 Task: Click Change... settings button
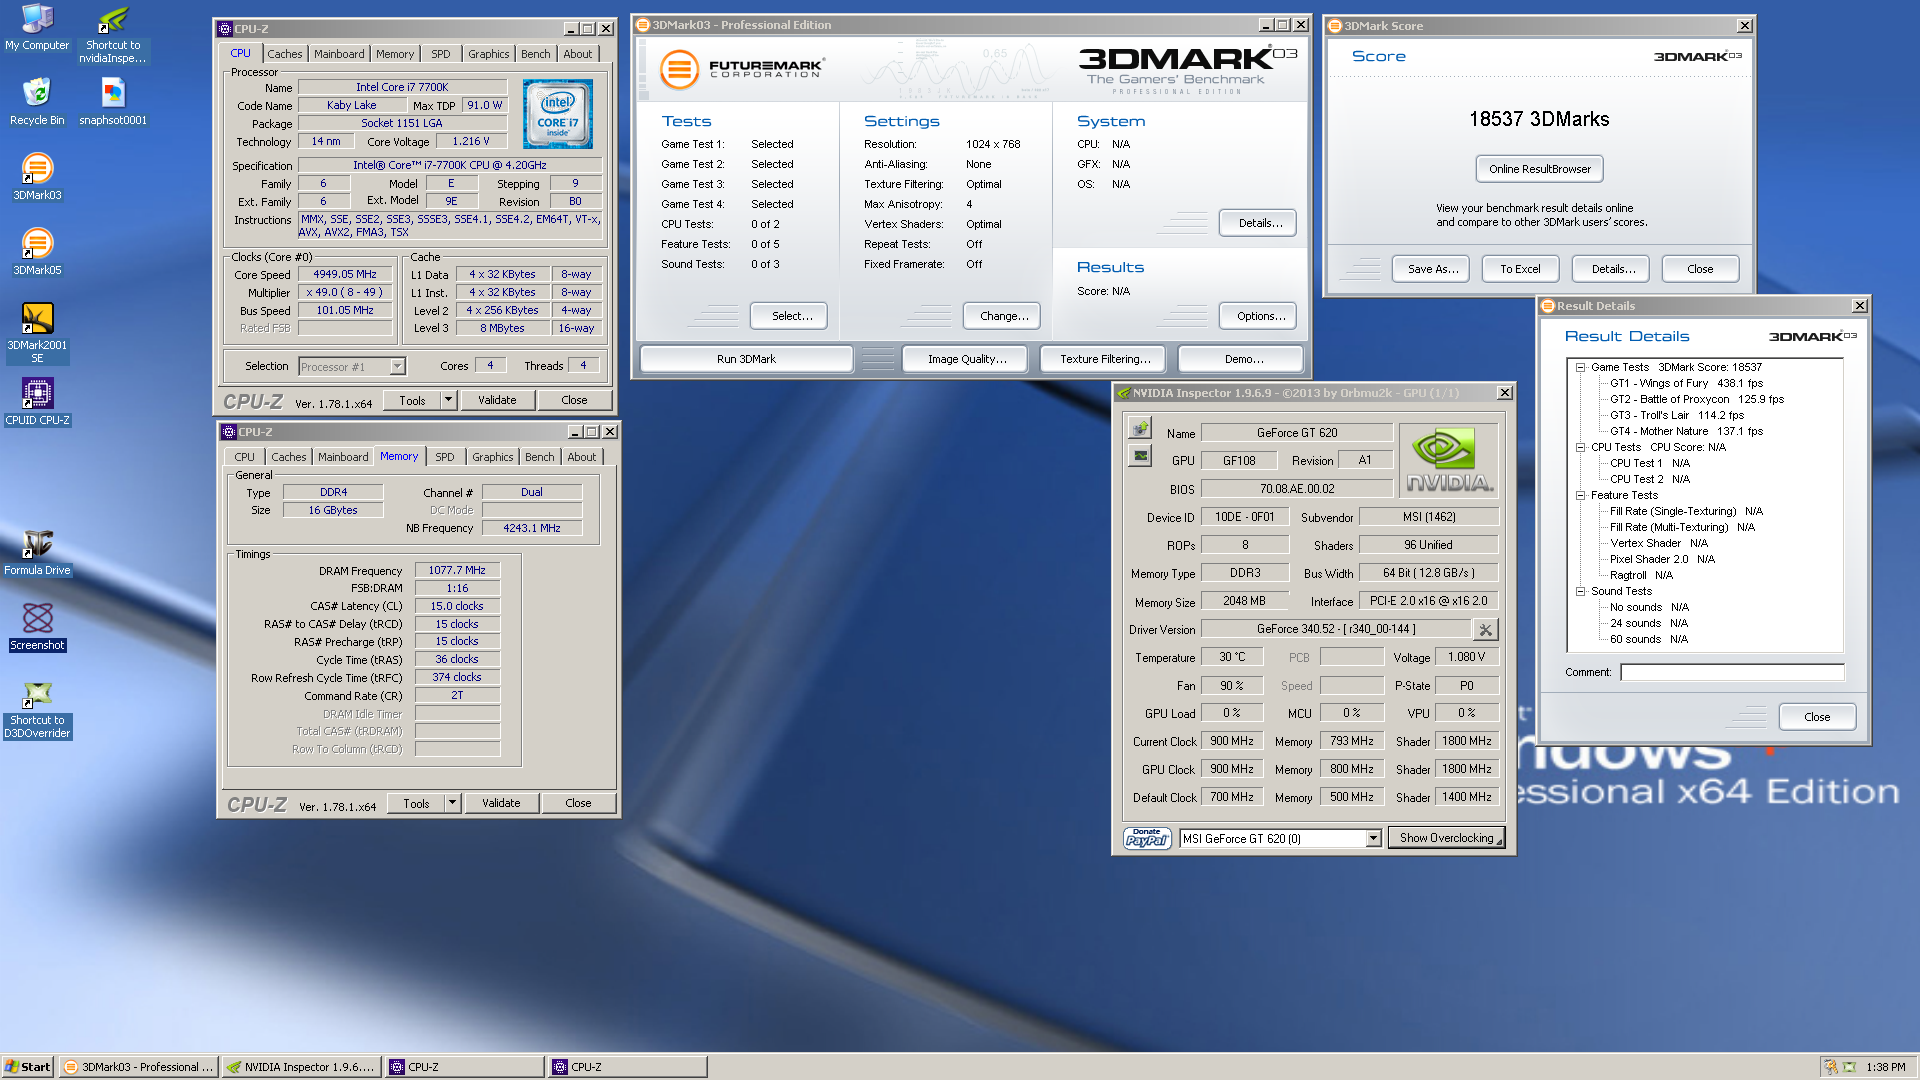coord(1002,316)
